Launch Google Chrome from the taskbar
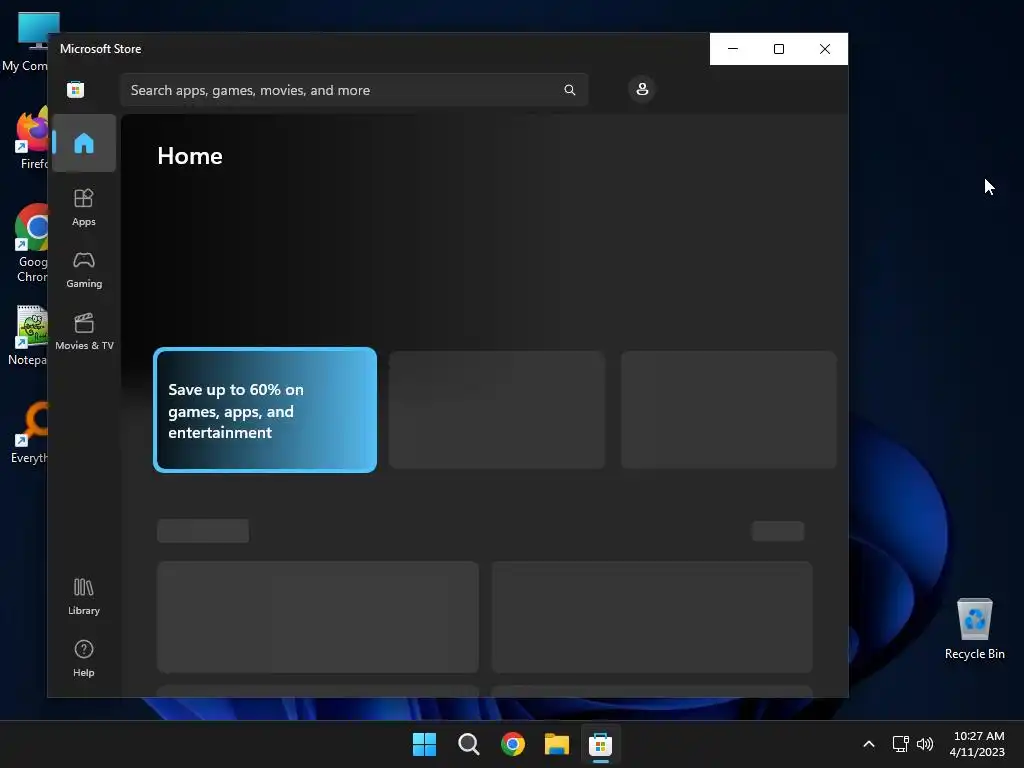The height and width of the screenshot is (768, 1024). tap(513, 744)
